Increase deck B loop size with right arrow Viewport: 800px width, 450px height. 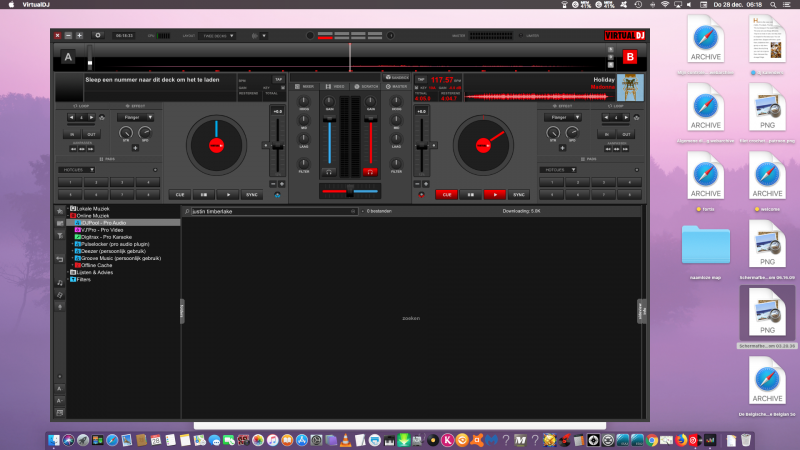pos(626,117)
